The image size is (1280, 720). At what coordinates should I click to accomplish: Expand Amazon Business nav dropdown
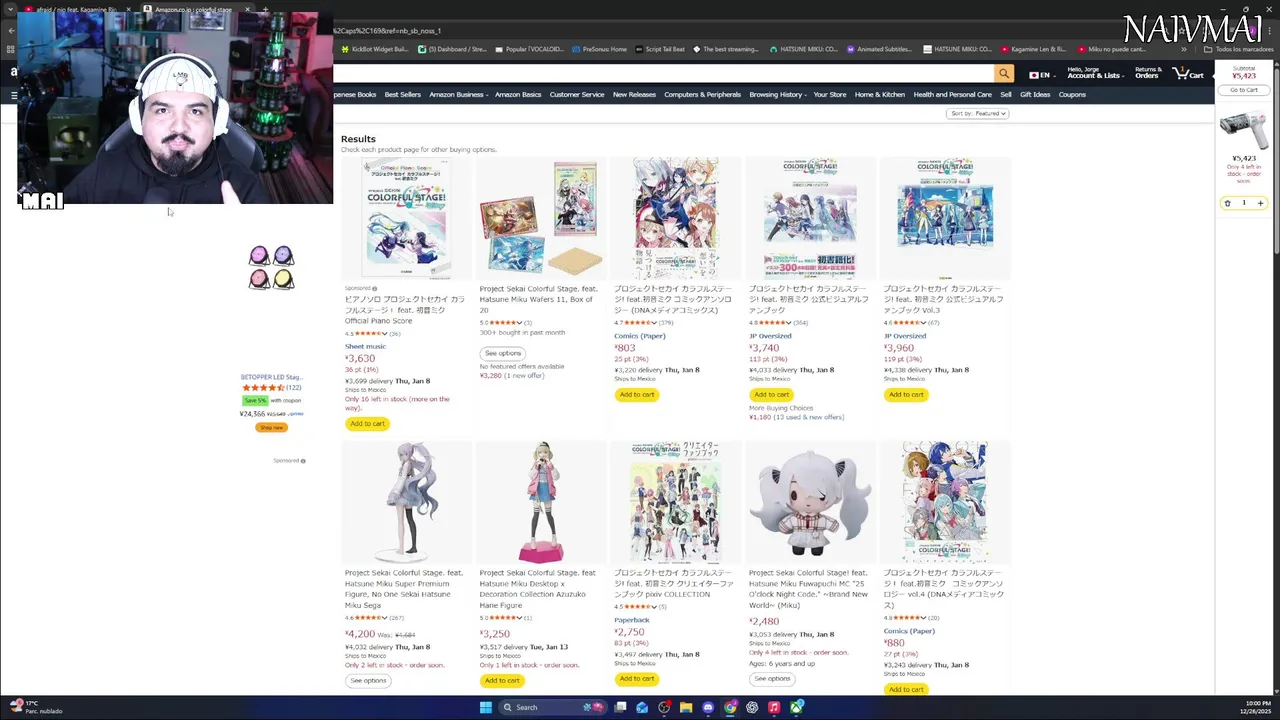point(458,94)
